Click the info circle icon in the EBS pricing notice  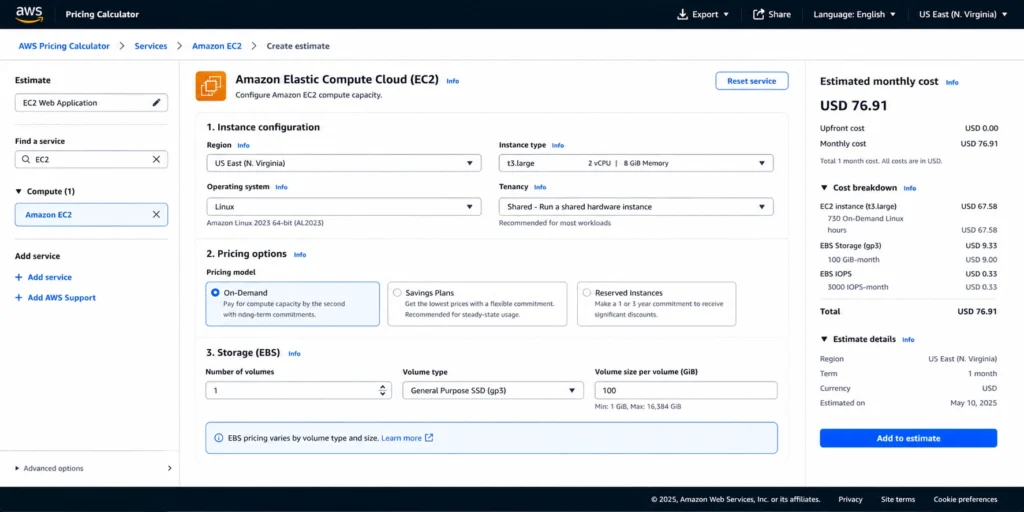[x=219, y=438]
